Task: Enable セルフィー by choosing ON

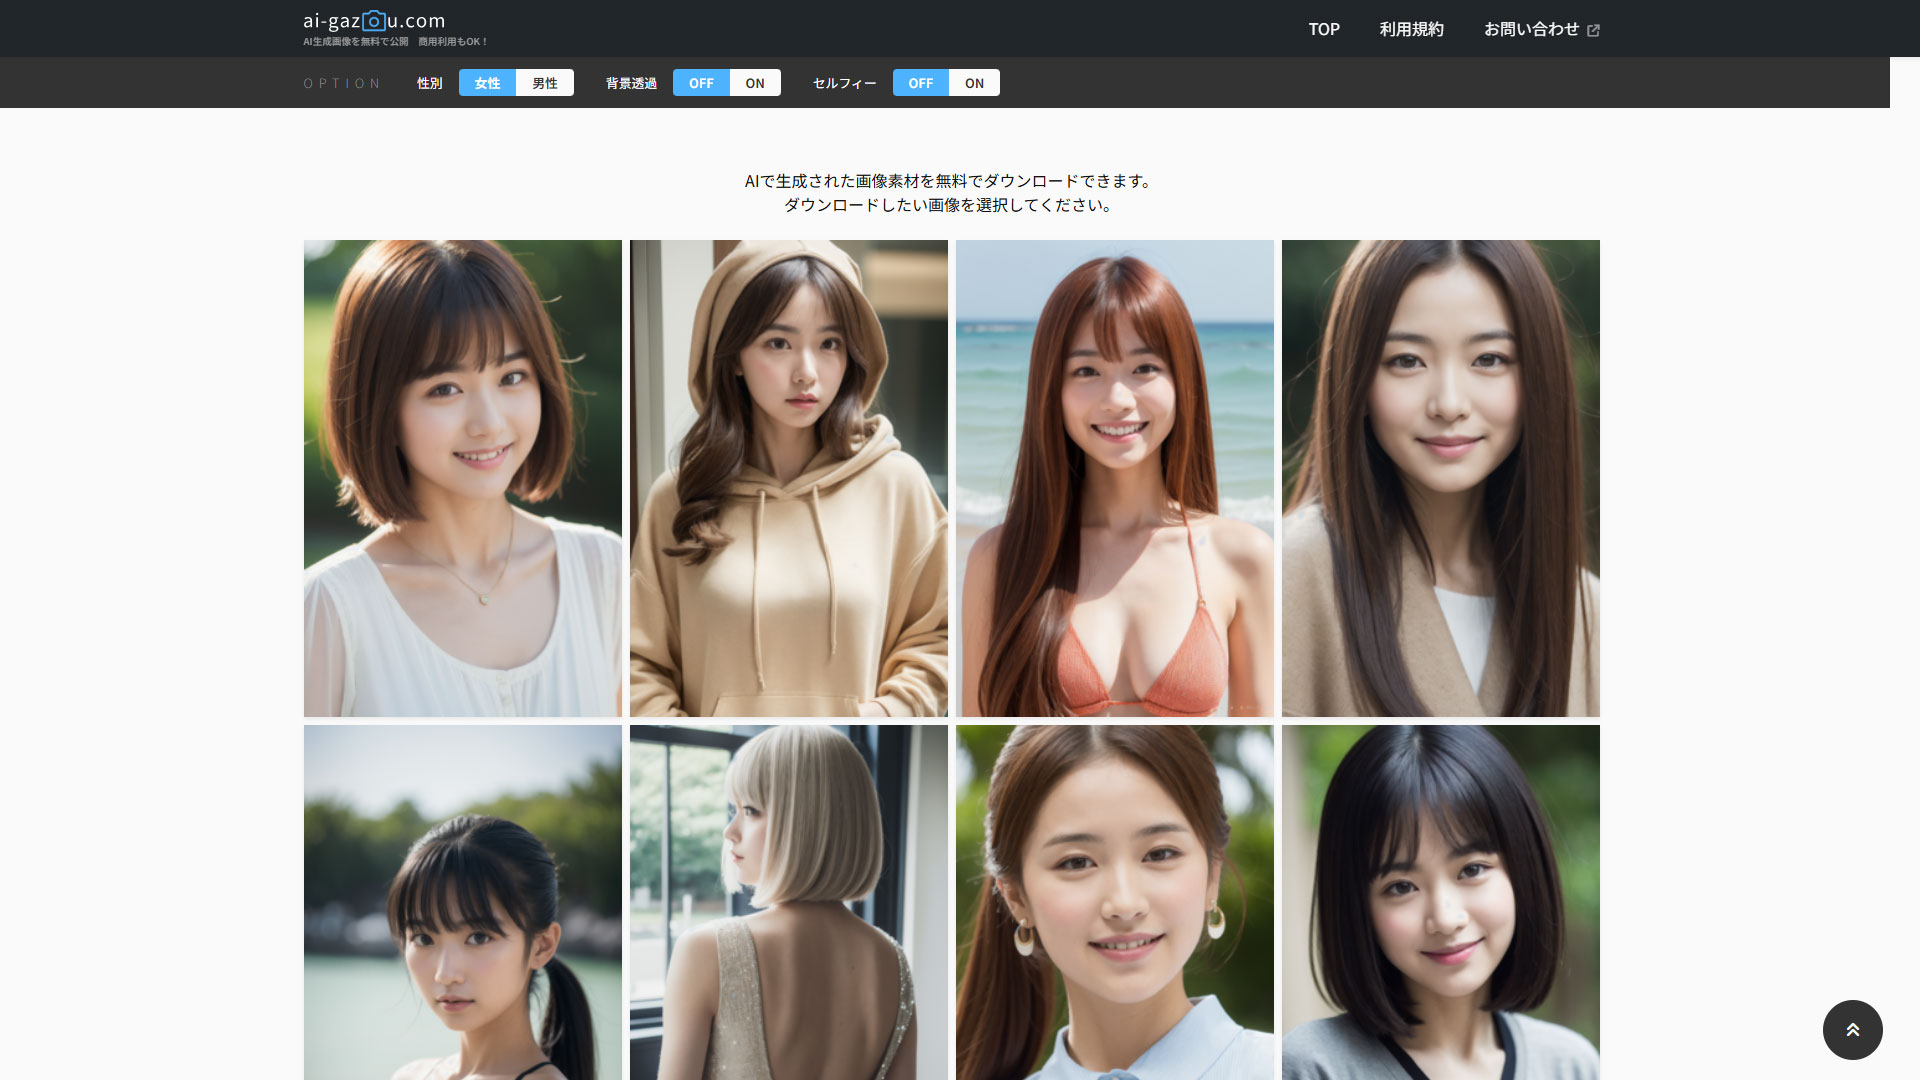Action: pos(974,83)
